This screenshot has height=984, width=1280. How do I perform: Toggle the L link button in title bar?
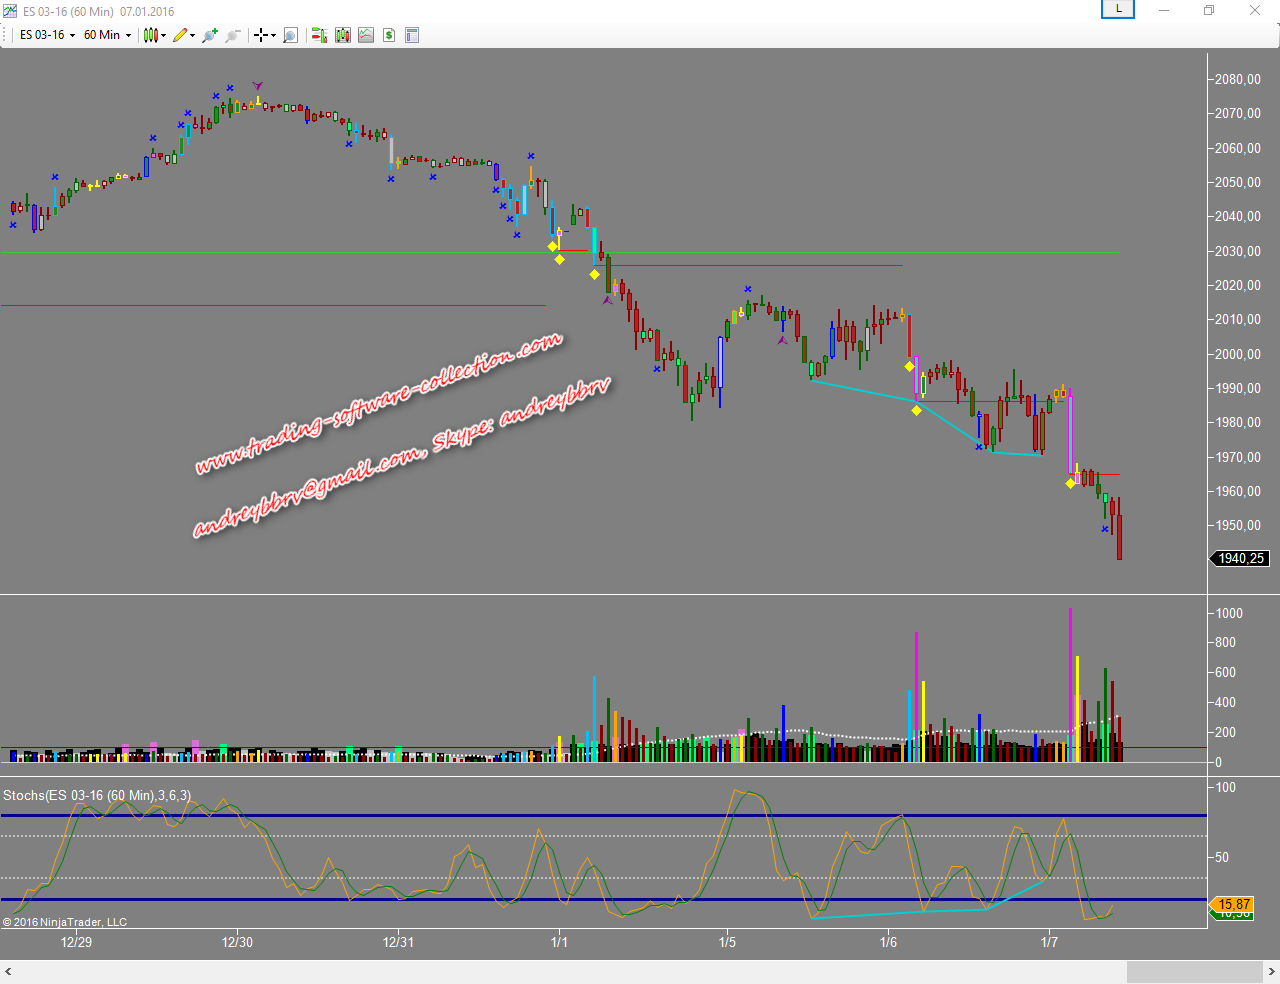pyautogui.click(x=1117, y=10)
